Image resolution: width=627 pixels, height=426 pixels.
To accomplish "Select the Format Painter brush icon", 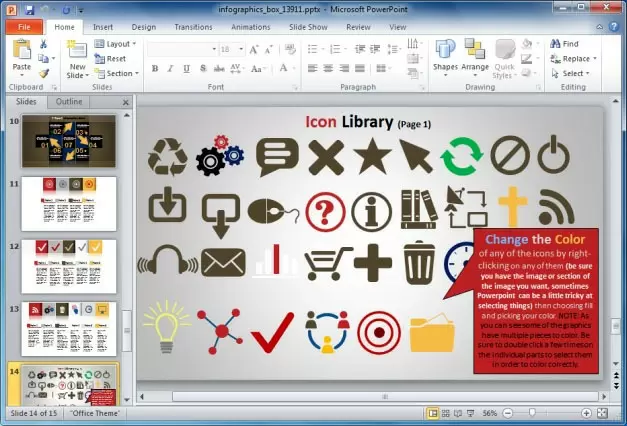I will tap(44, 73).
